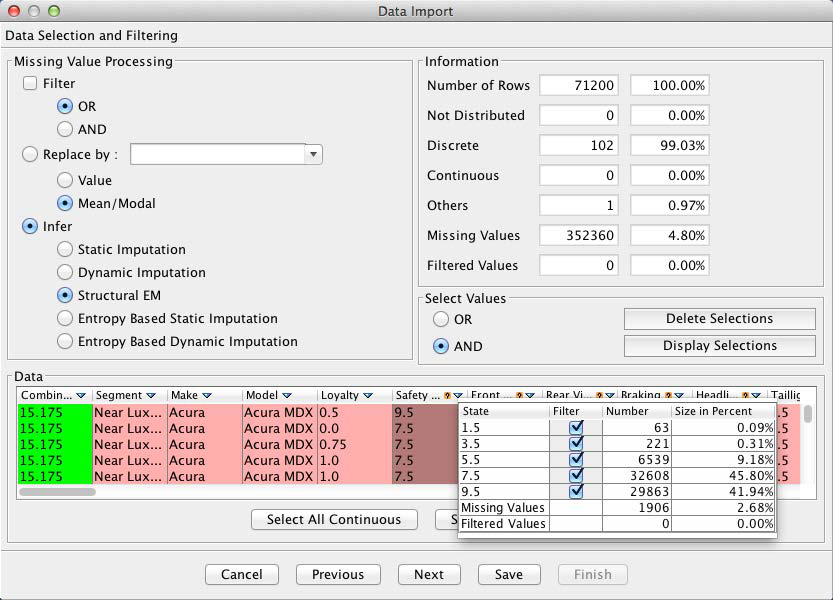Click the green Combined cell in first row
The image size is (833, 600).
pos(55,412)
